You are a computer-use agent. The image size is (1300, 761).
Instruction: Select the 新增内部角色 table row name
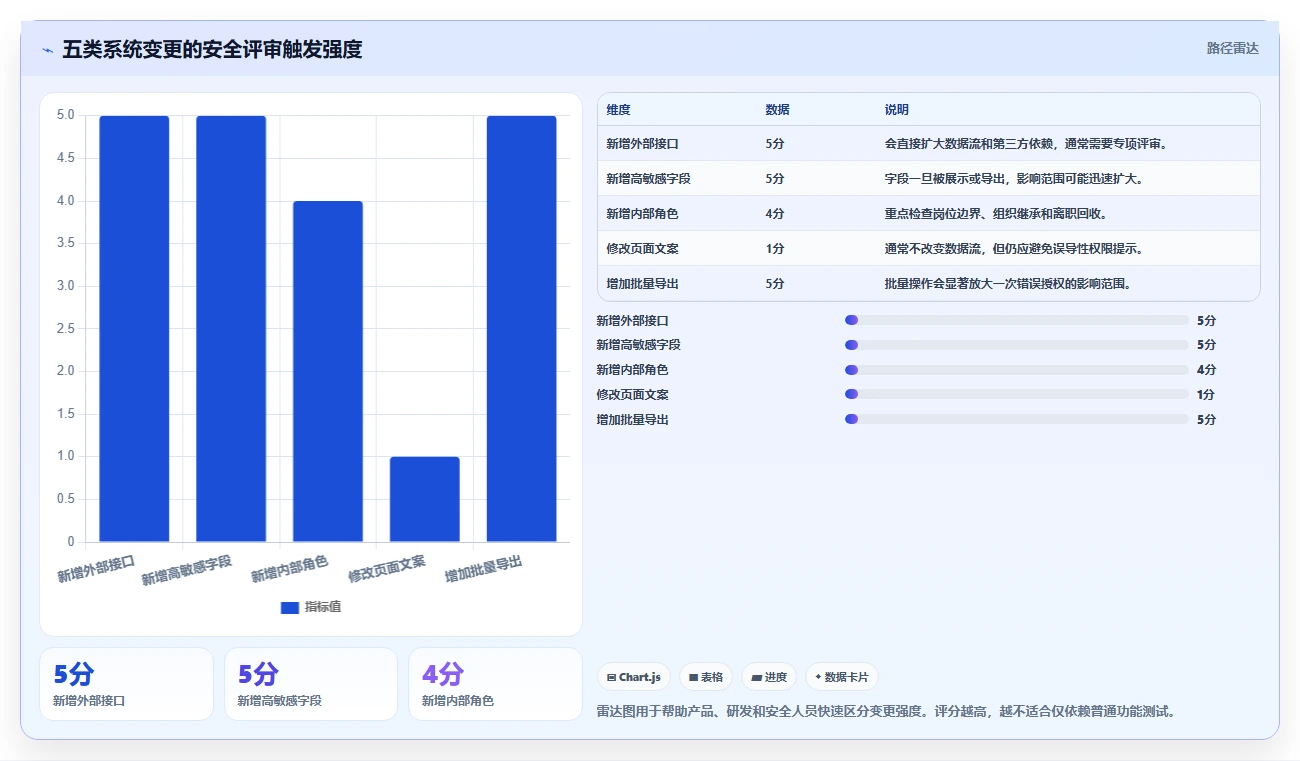(x=642, y=214)
